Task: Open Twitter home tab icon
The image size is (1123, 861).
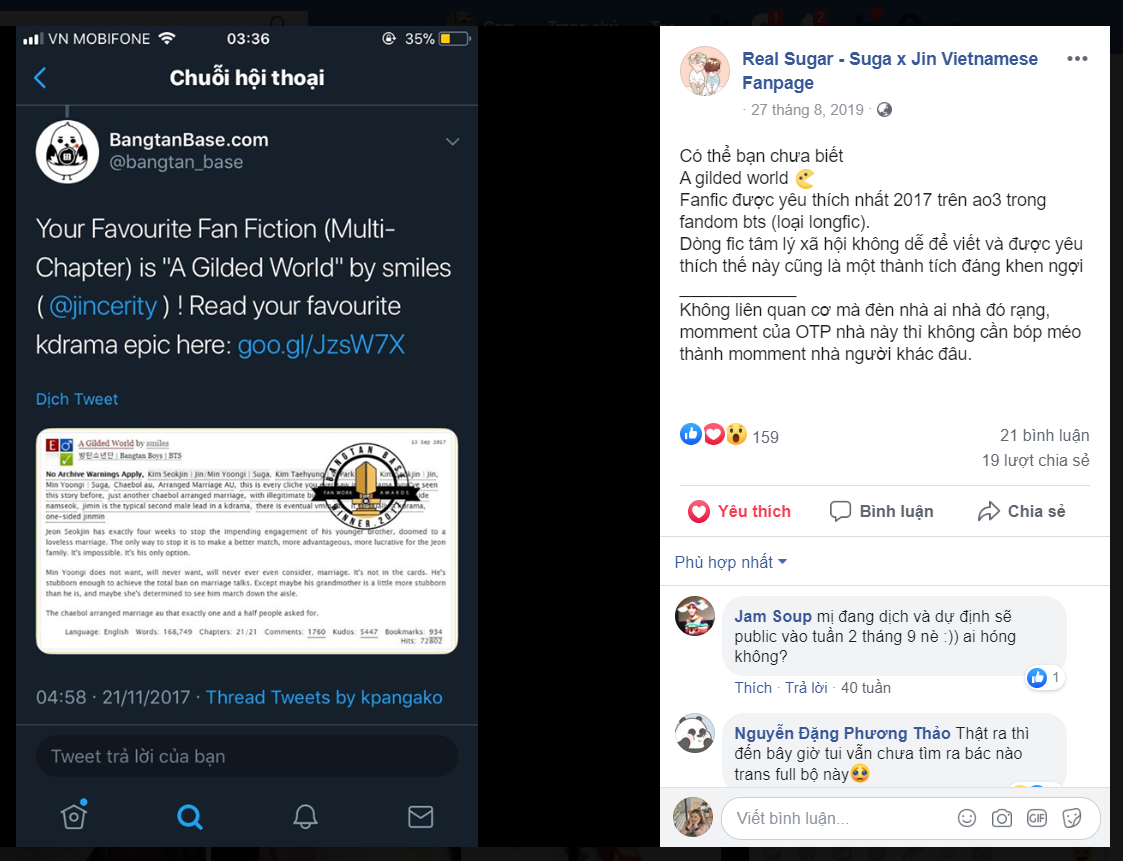Action: click(x=74, y=814)
